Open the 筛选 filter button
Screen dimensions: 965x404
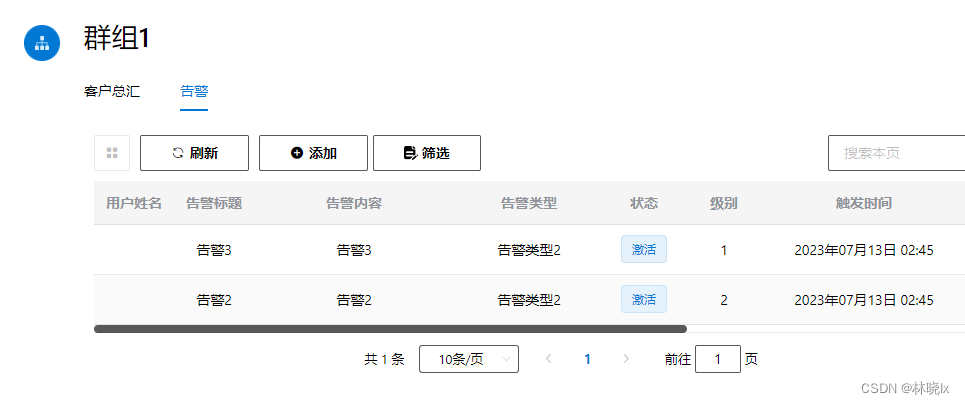coord(427,153)
